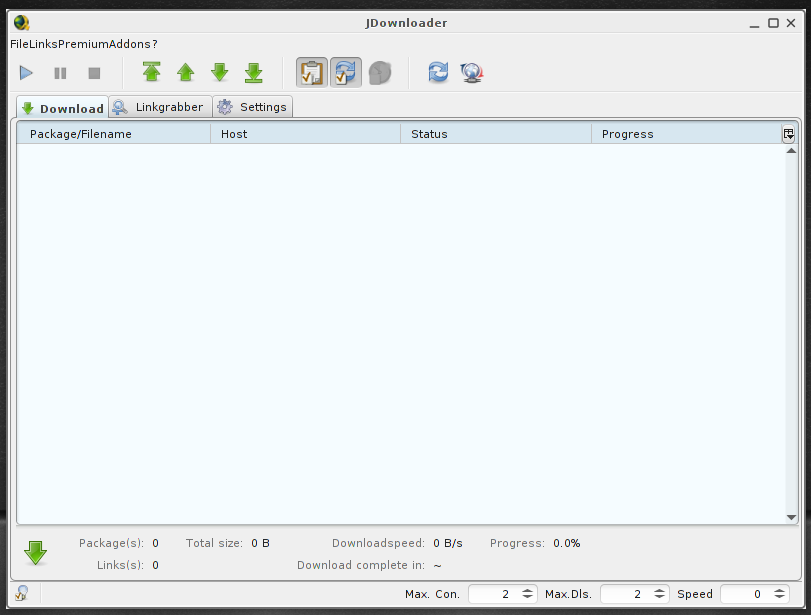Open the File menu
The height and width of the screenshot is (615, 811).
(x=19, y=44)
